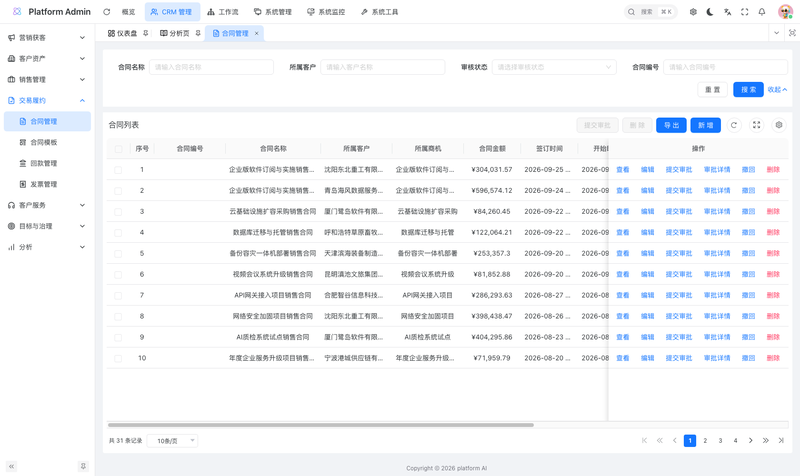Tick the checkbox for row 3
The height and width of the screenshot is (476, 800).
[x=118, y=212]
